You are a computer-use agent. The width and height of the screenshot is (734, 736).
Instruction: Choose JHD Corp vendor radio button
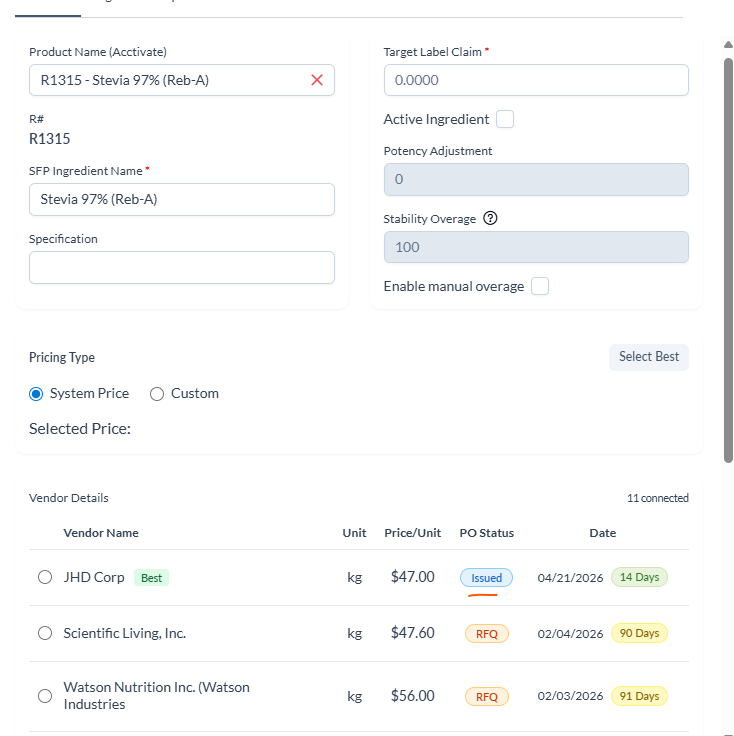(45, 577)
